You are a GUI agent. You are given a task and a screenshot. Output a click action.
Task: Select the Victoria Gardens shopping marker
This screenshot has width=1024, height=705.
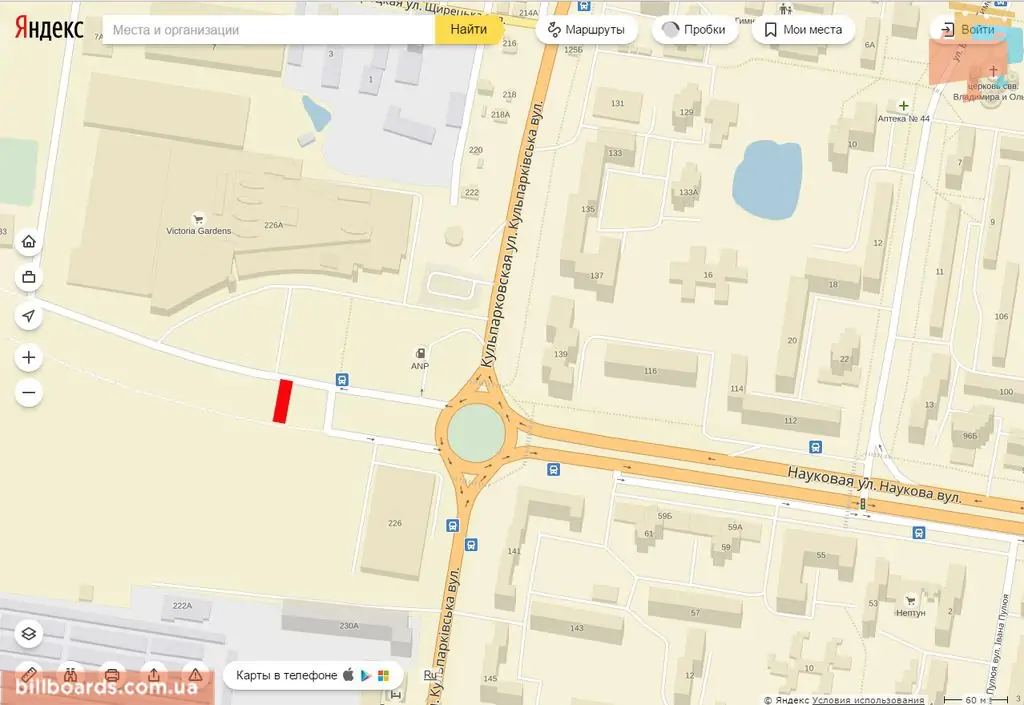199,219
